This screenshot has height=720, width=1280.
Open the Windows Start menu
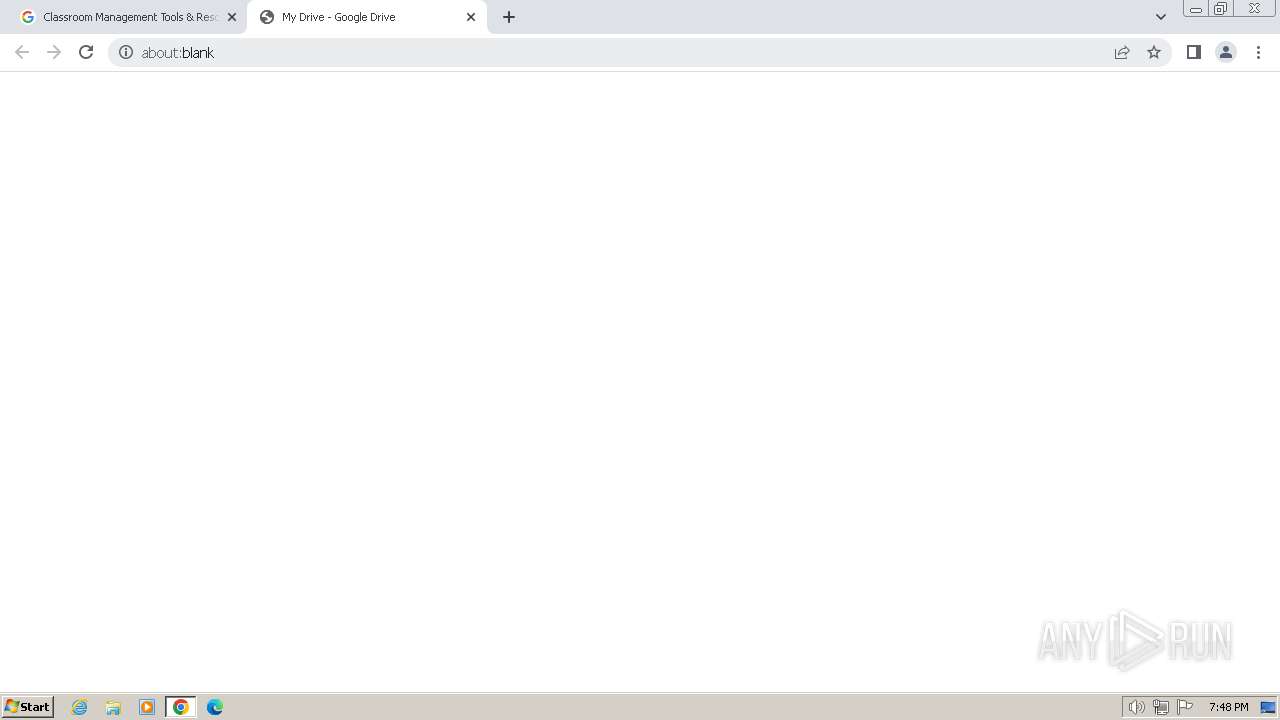tap(28, 707)
